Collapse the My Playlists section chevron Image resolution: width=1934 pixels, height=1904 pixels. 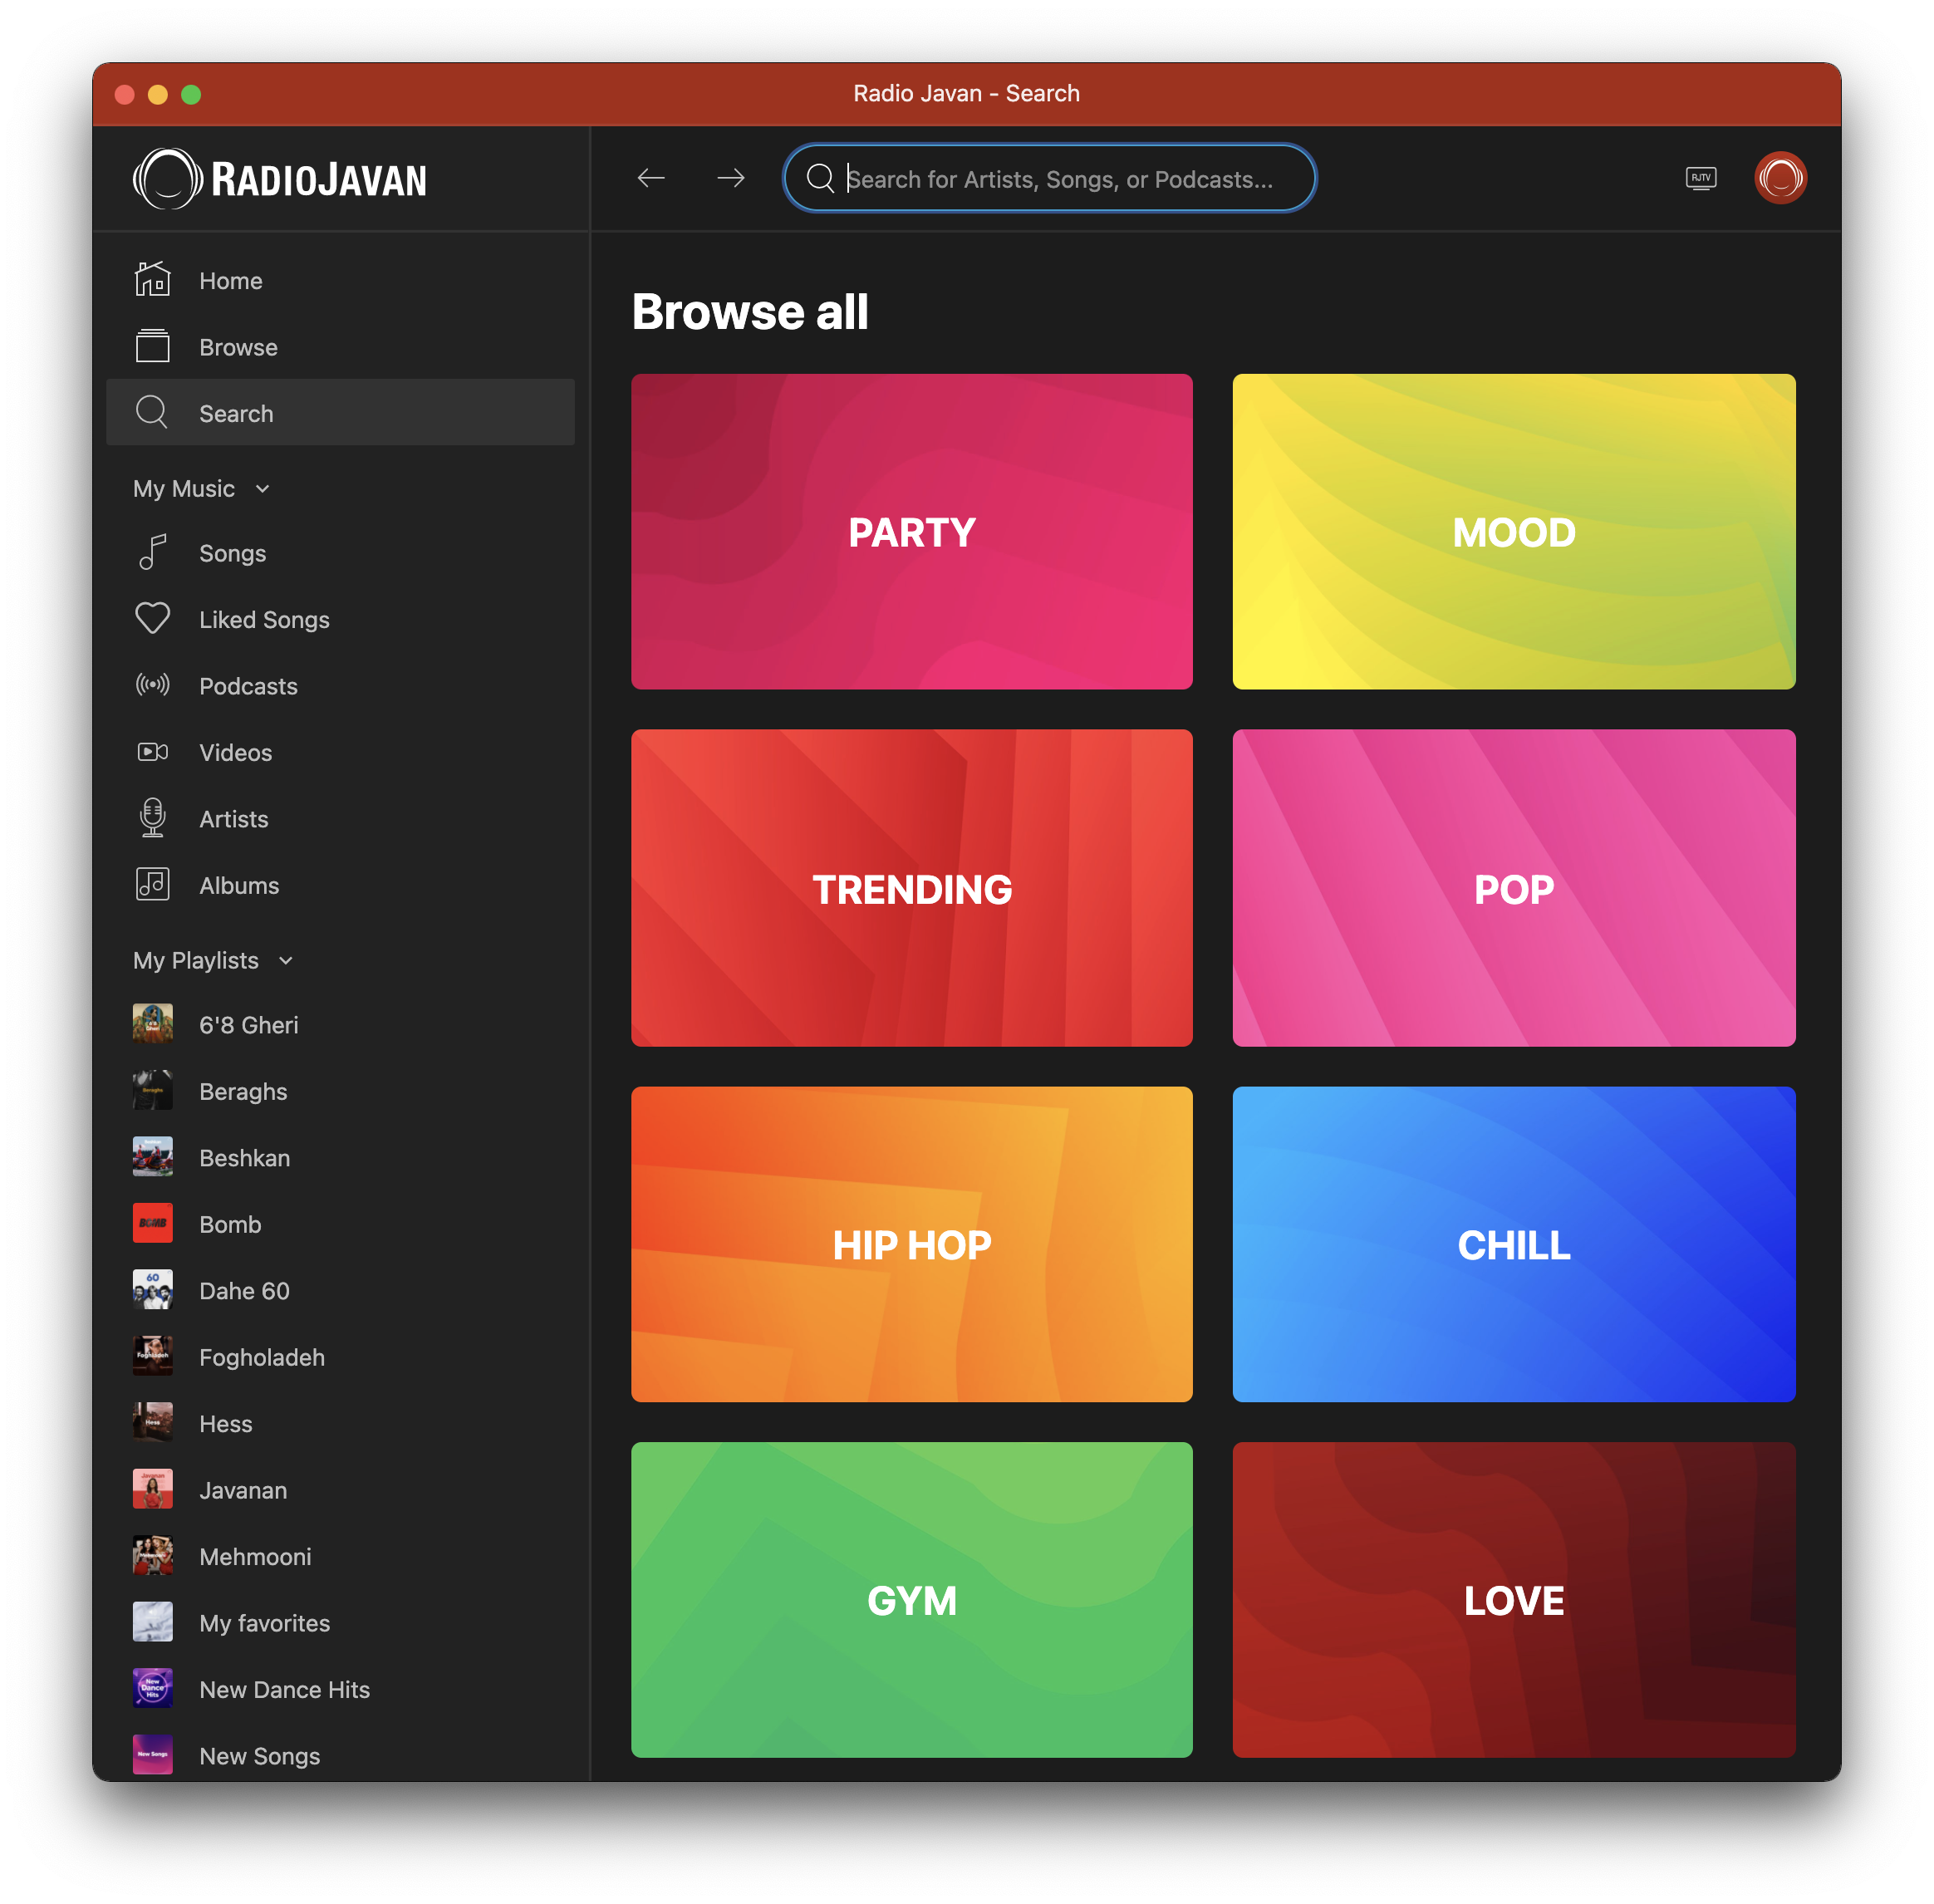coord(286,961)
